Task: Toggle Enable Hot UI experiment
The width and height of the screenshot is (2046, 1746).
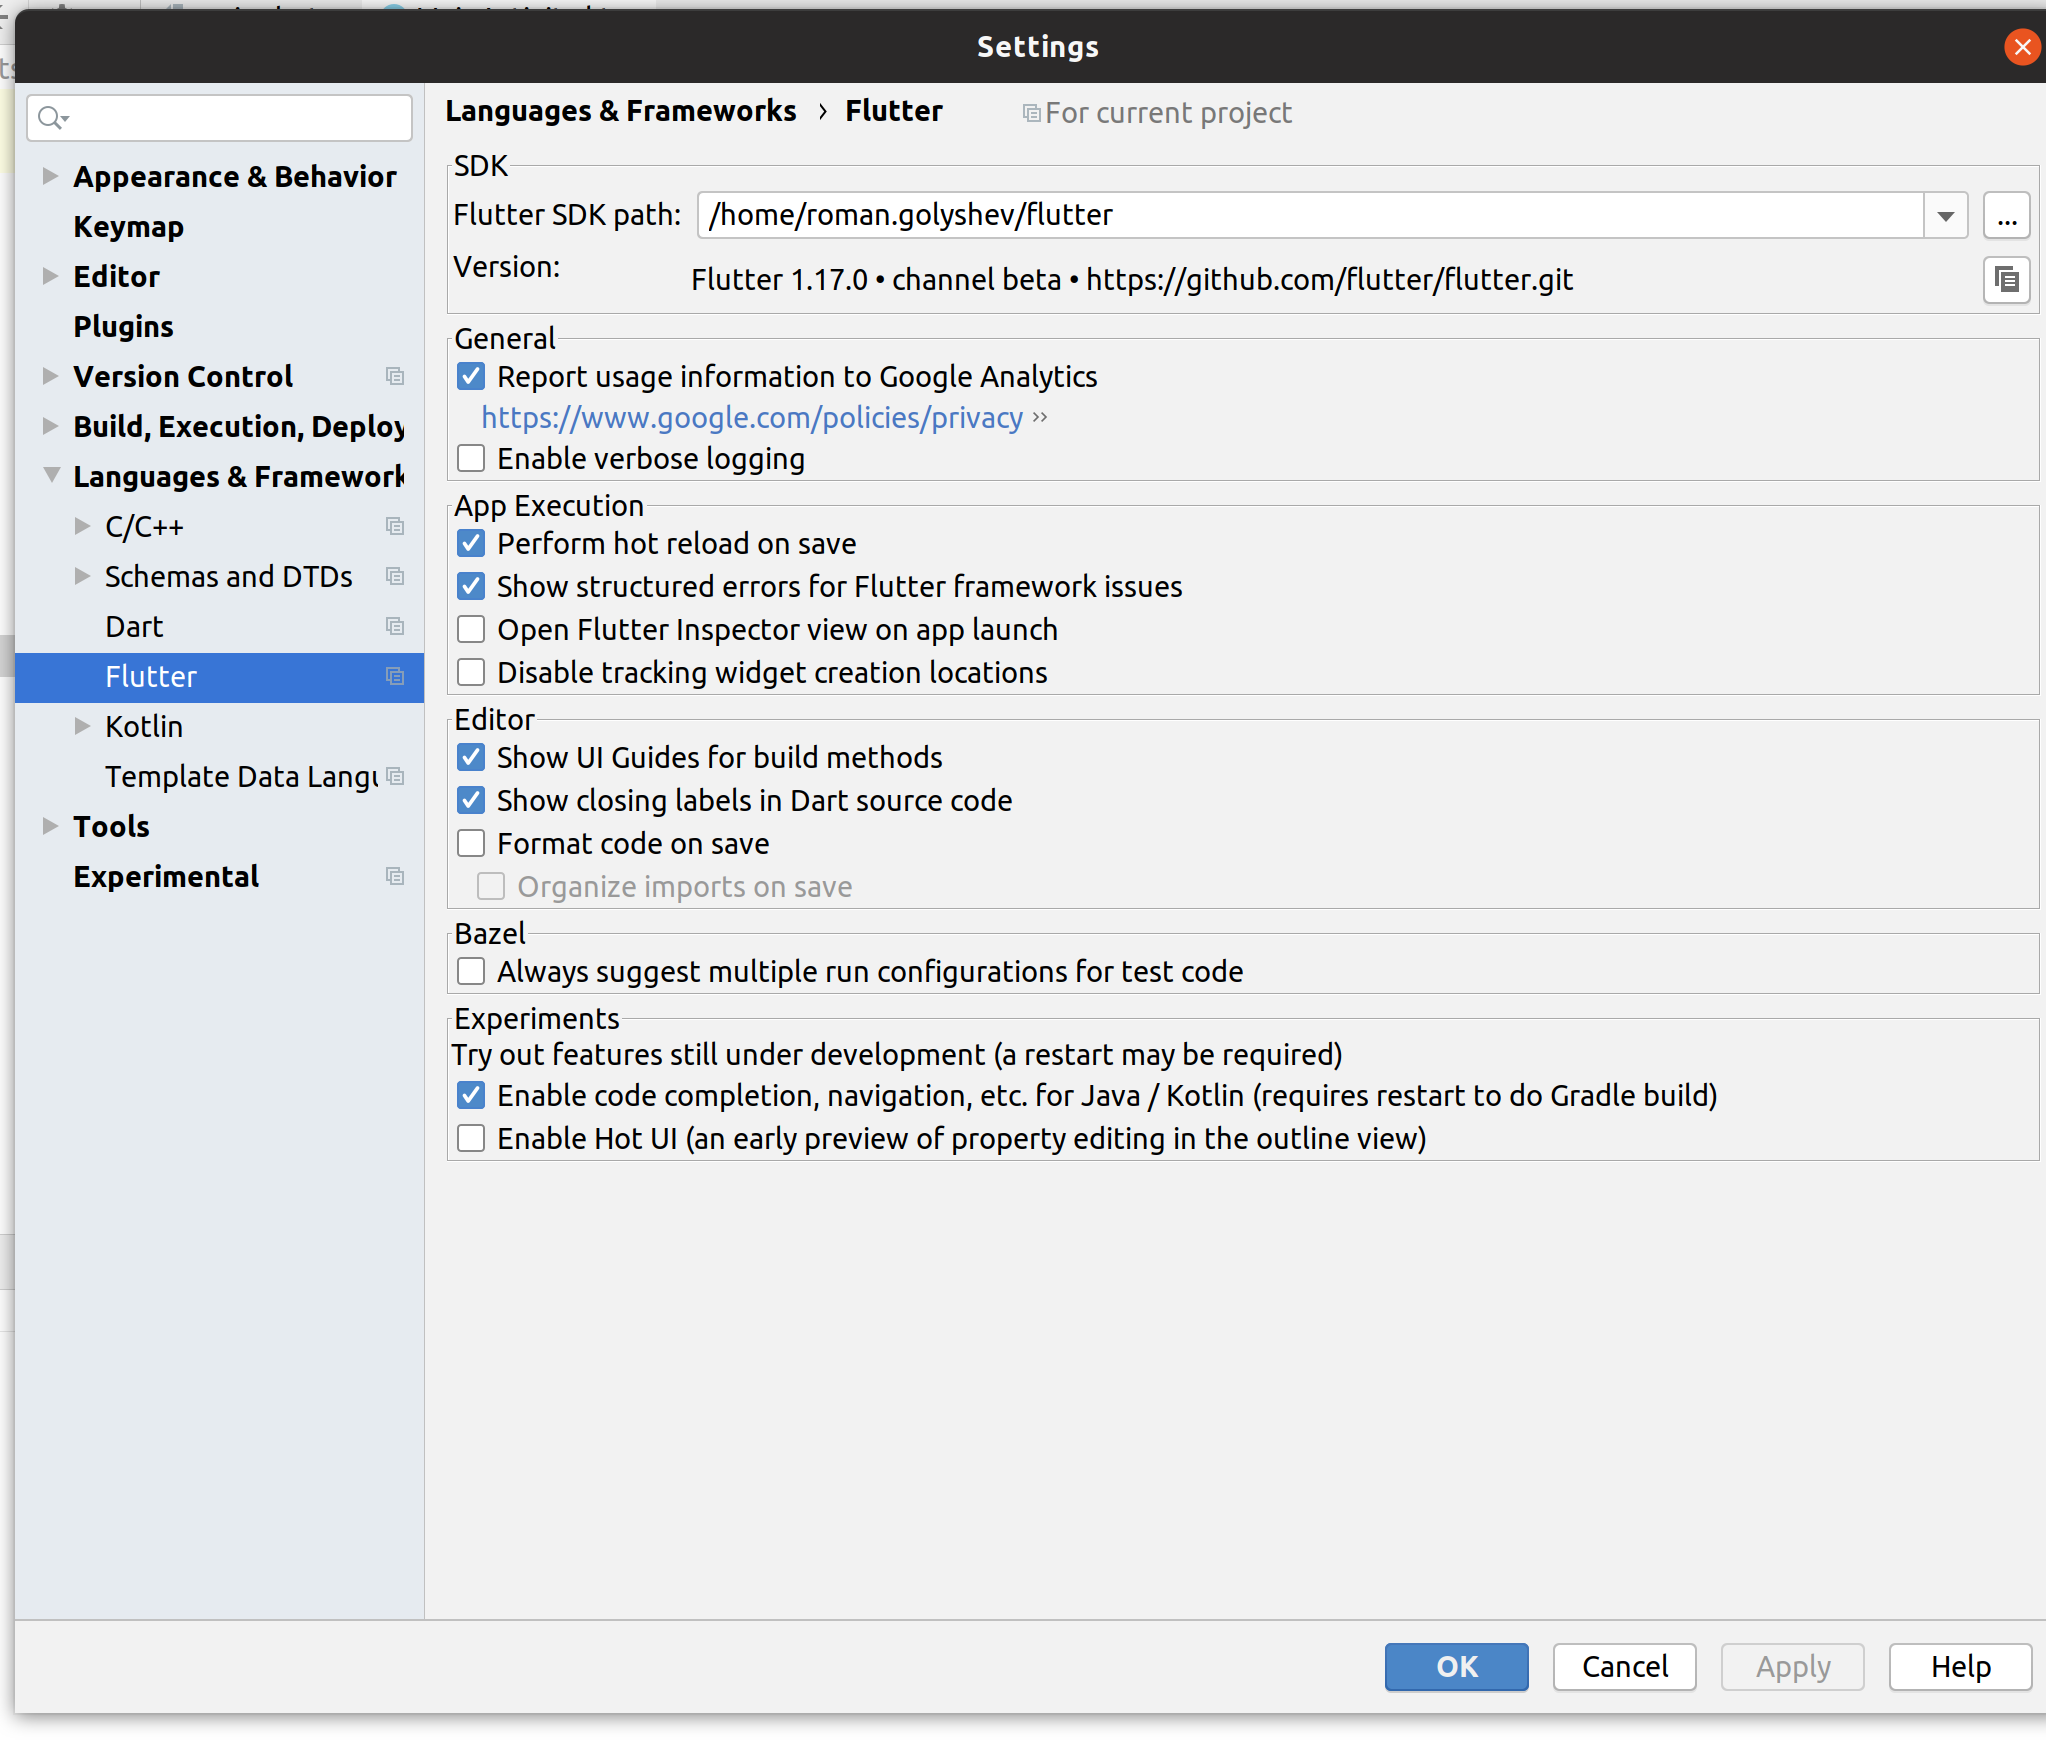Action: pos(471,1139)
